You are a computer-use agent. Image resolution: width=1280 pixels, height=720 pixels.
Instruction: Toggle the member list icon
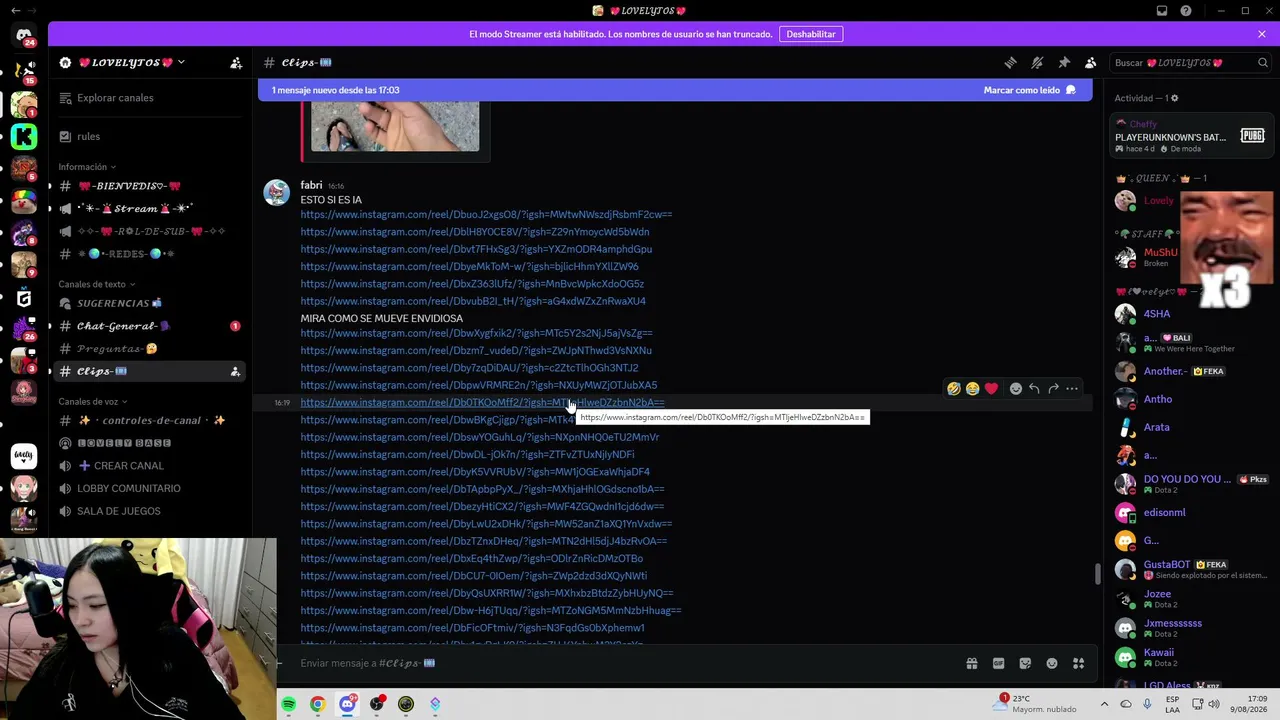(1091, 62)
